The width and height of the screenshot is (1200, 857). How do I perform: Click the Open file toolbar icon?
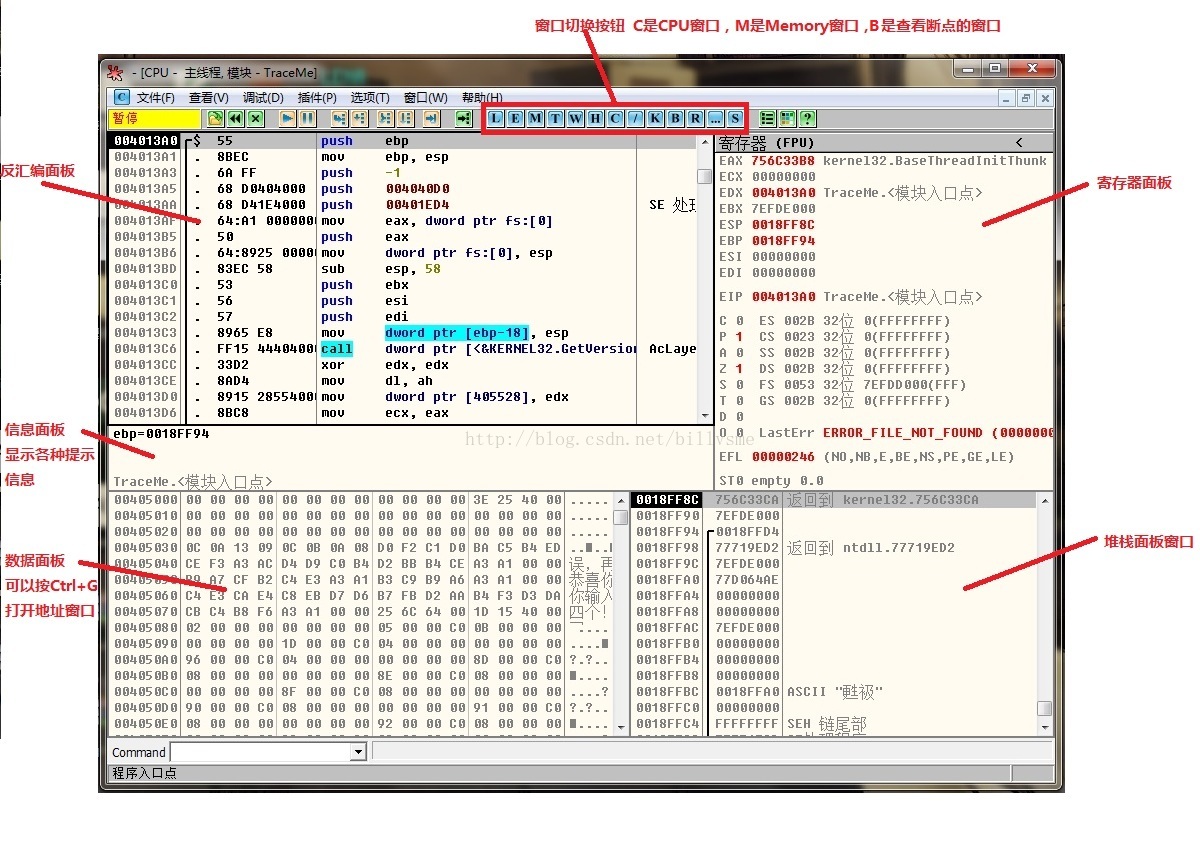point(215,118)
